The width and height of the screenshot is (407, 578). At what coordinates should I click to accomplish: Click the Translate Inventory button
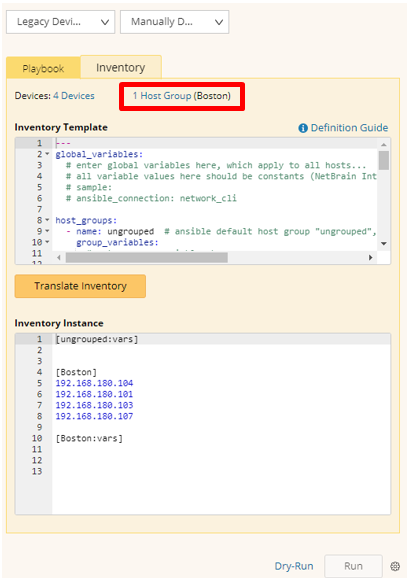80,286
